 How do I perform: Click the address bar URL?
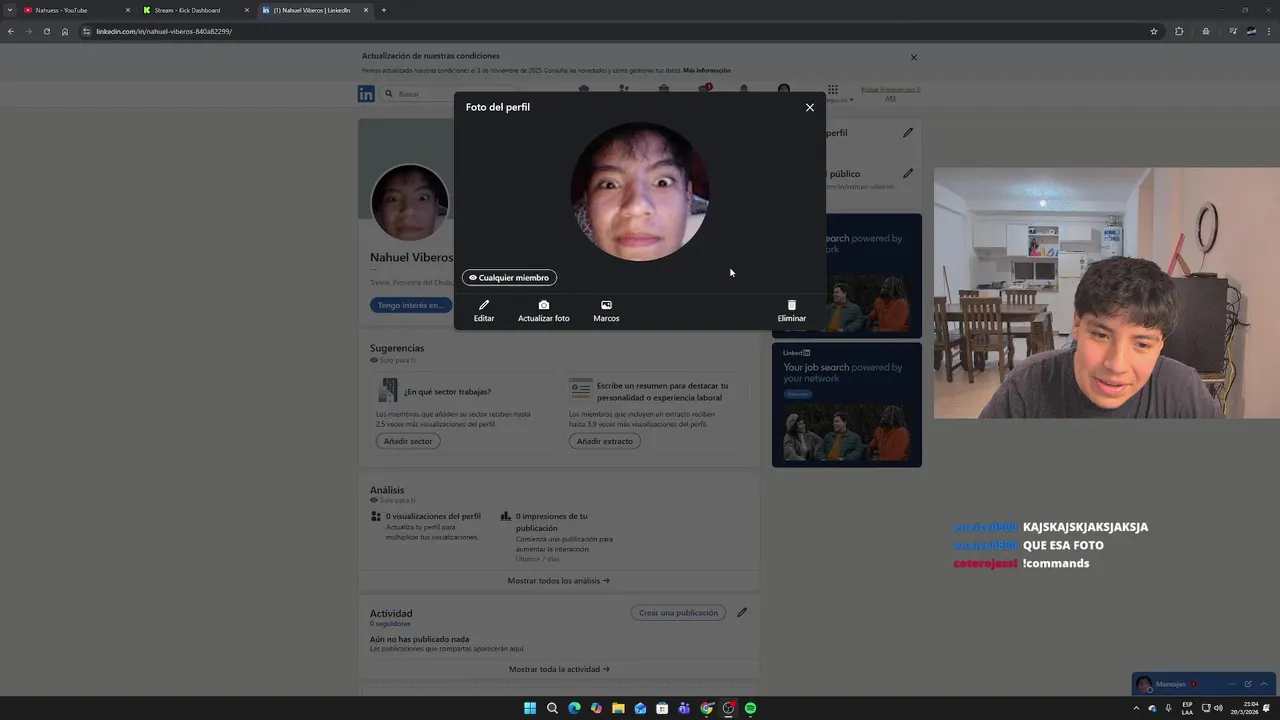click(x=164, y=31)
